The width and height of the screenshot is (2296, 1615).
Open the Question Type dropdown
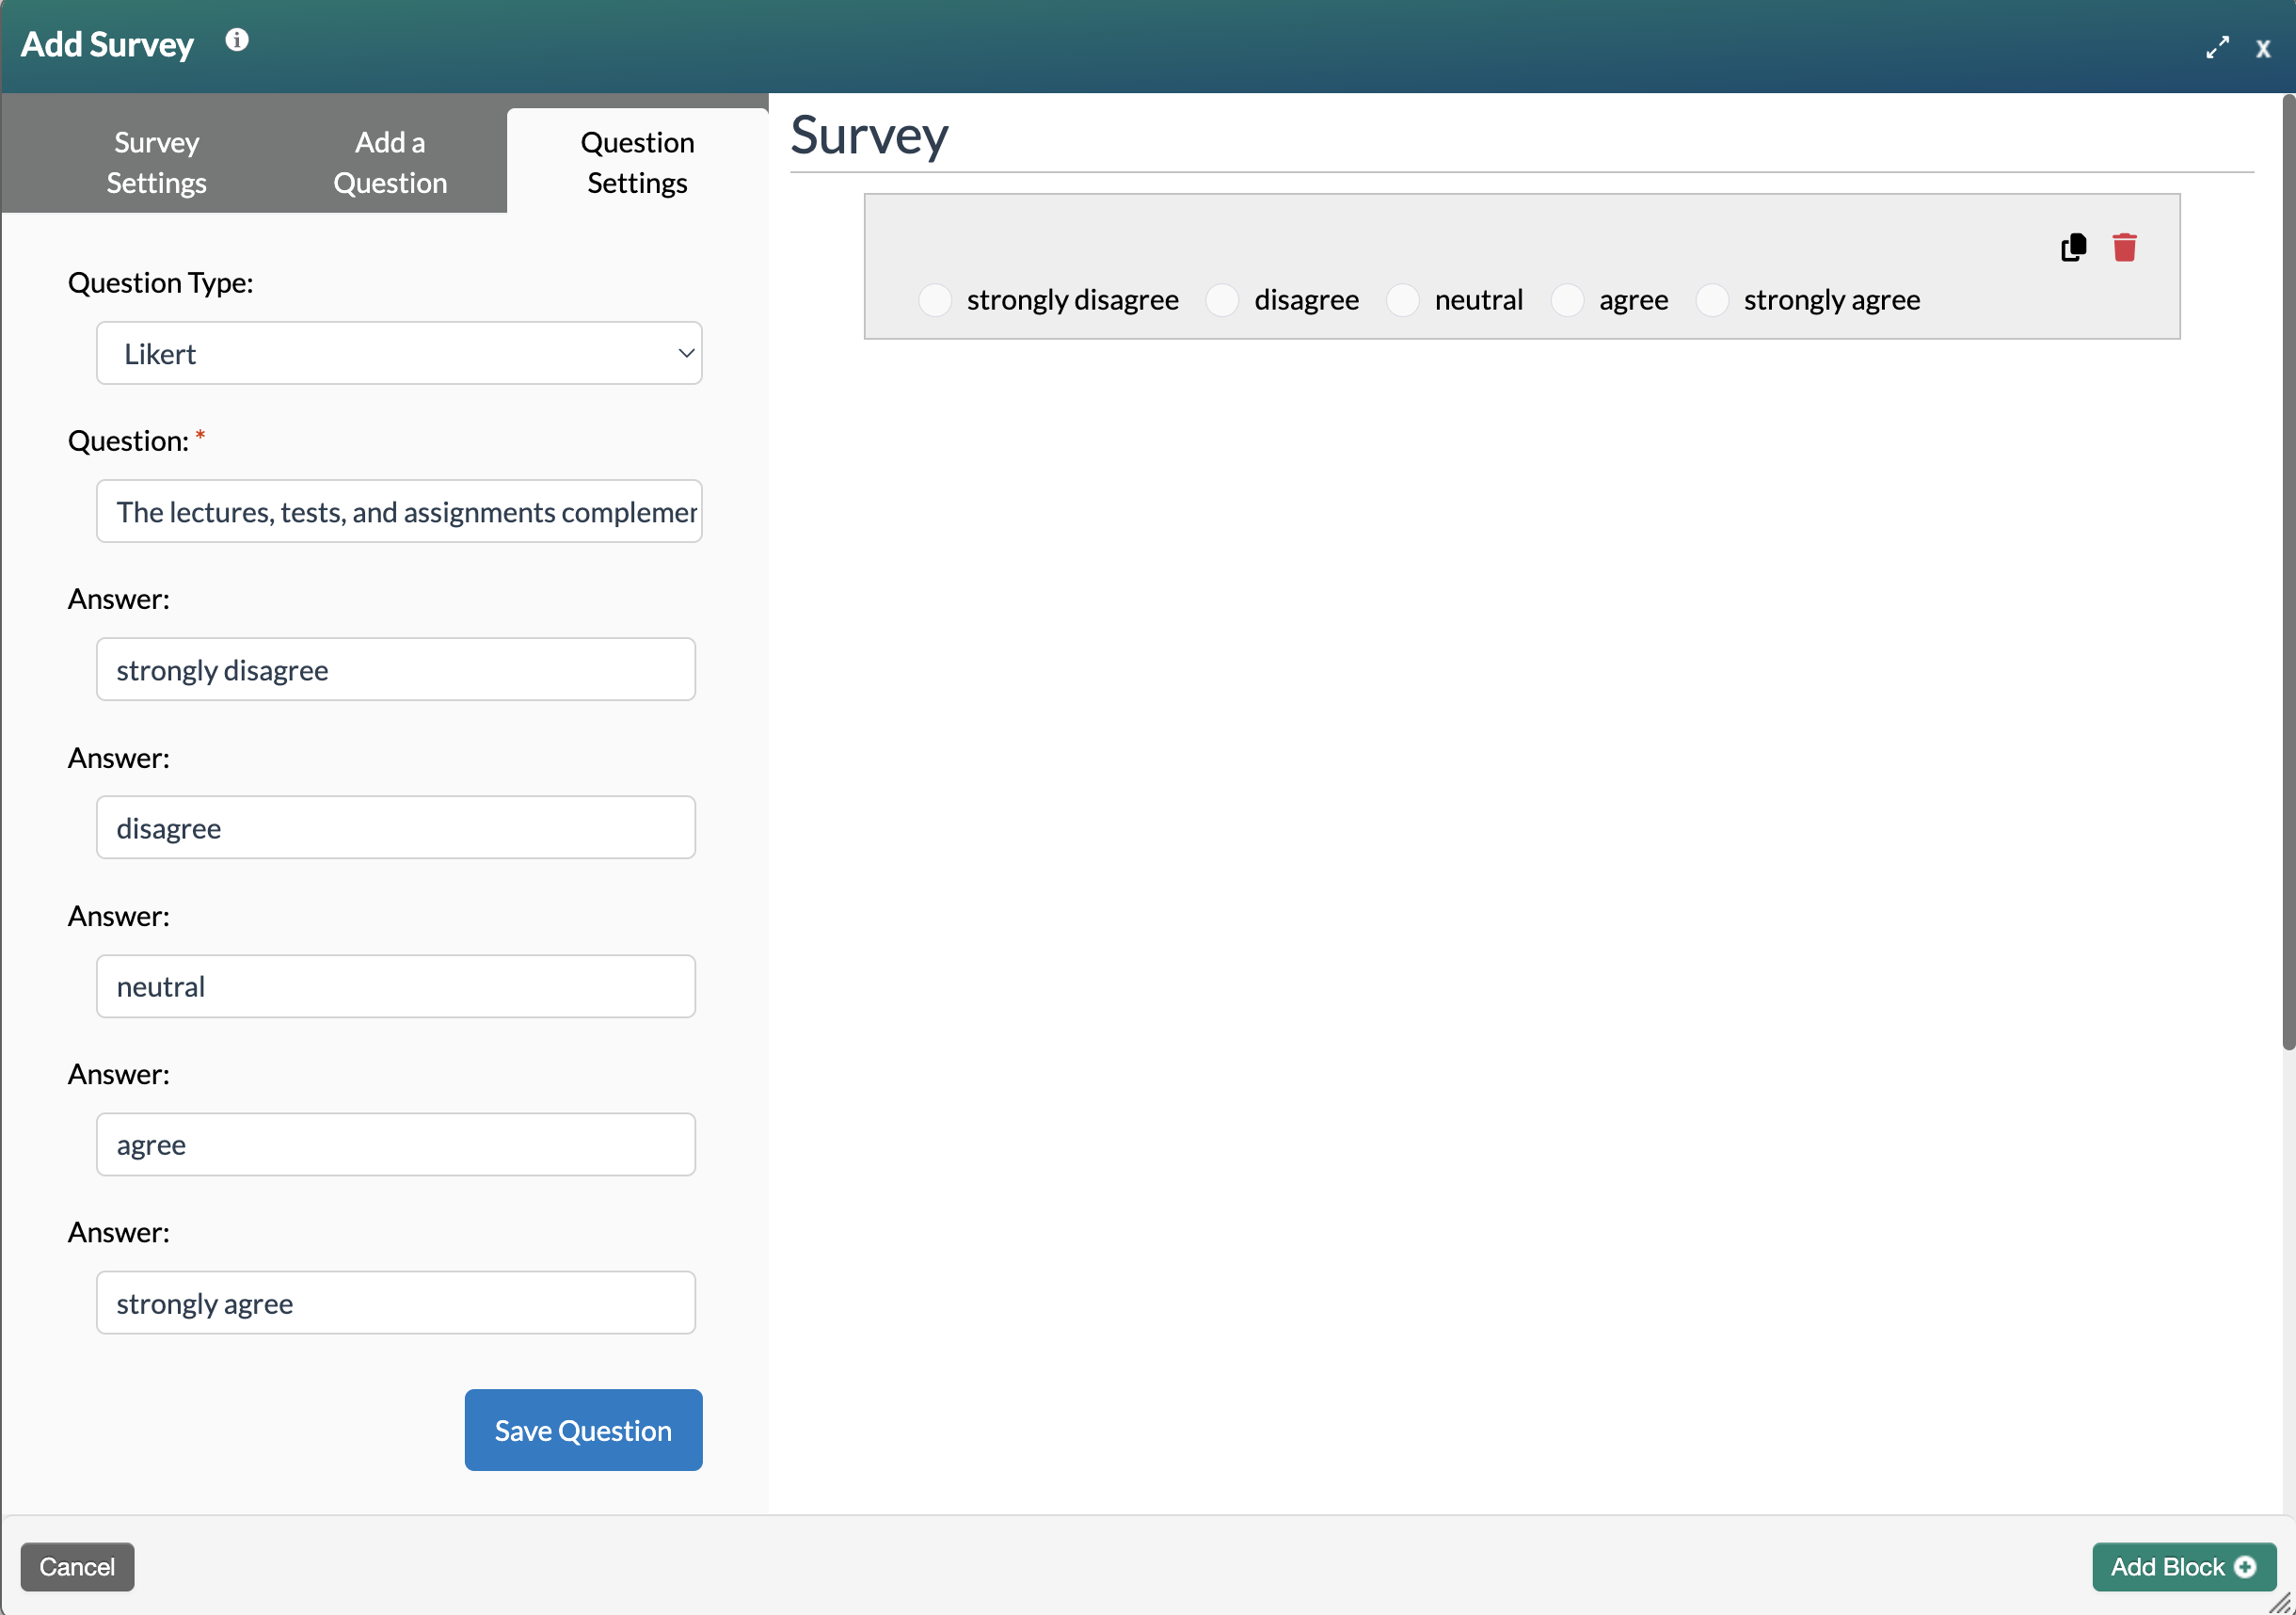tap(399, 353)
